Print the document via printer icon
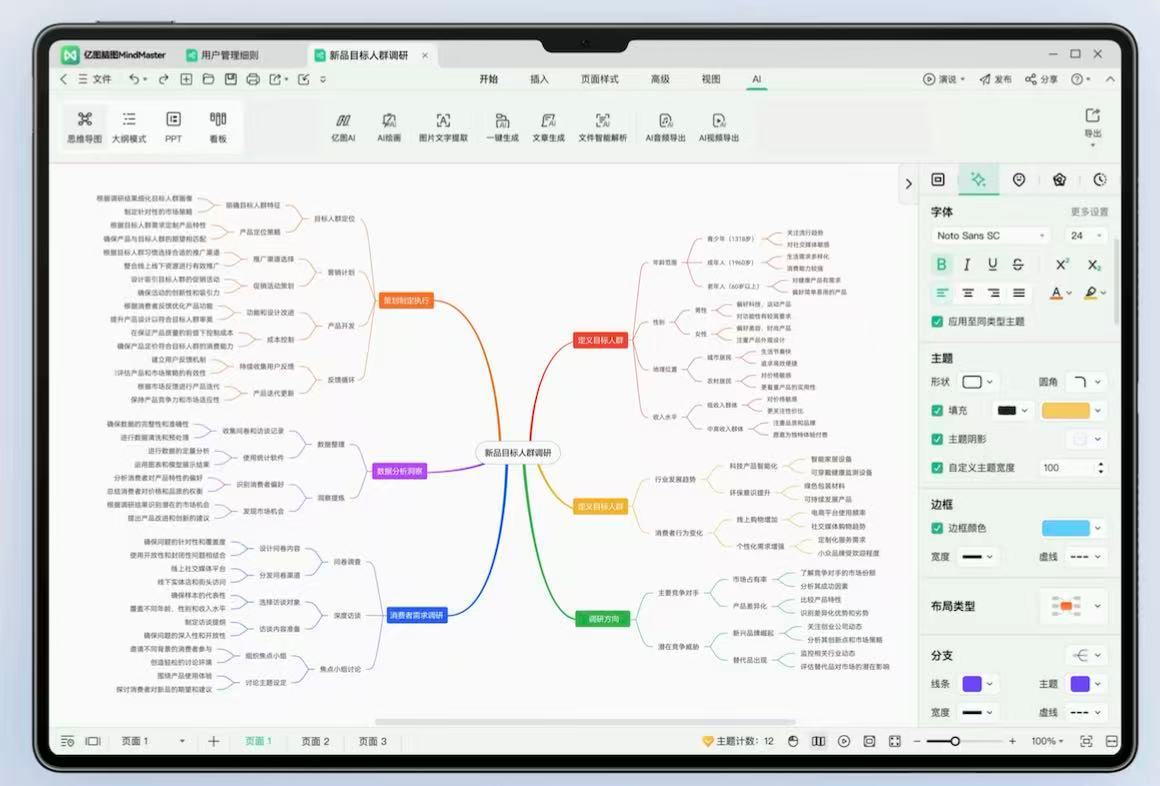Image resolution: width=1160 pixels, height=786 pixels. [x=253, y=78]
